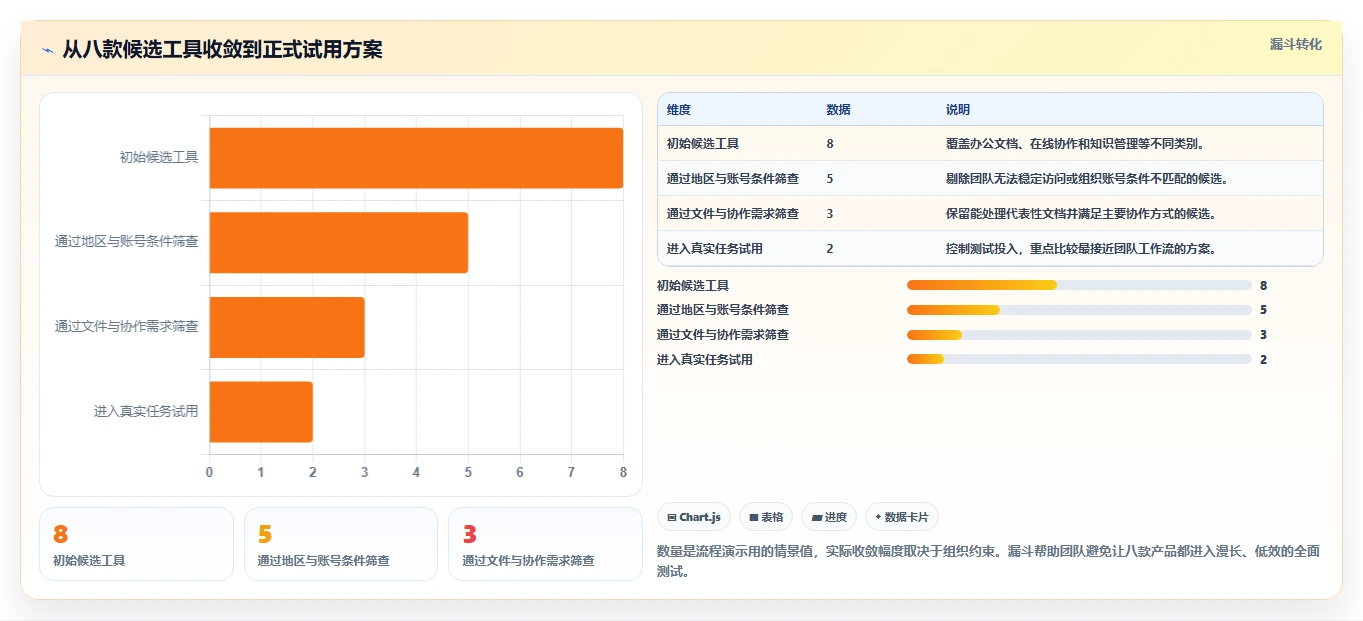This screenshot has width=1363, height=621.
Task: Click the table description starting with 覆盖办公文档
Action: 1075,144
